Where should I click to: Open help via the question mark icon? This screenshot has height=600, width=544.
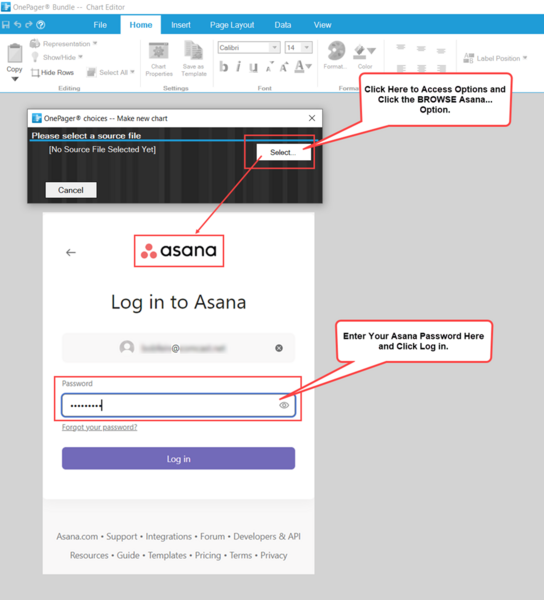[41, 25]
